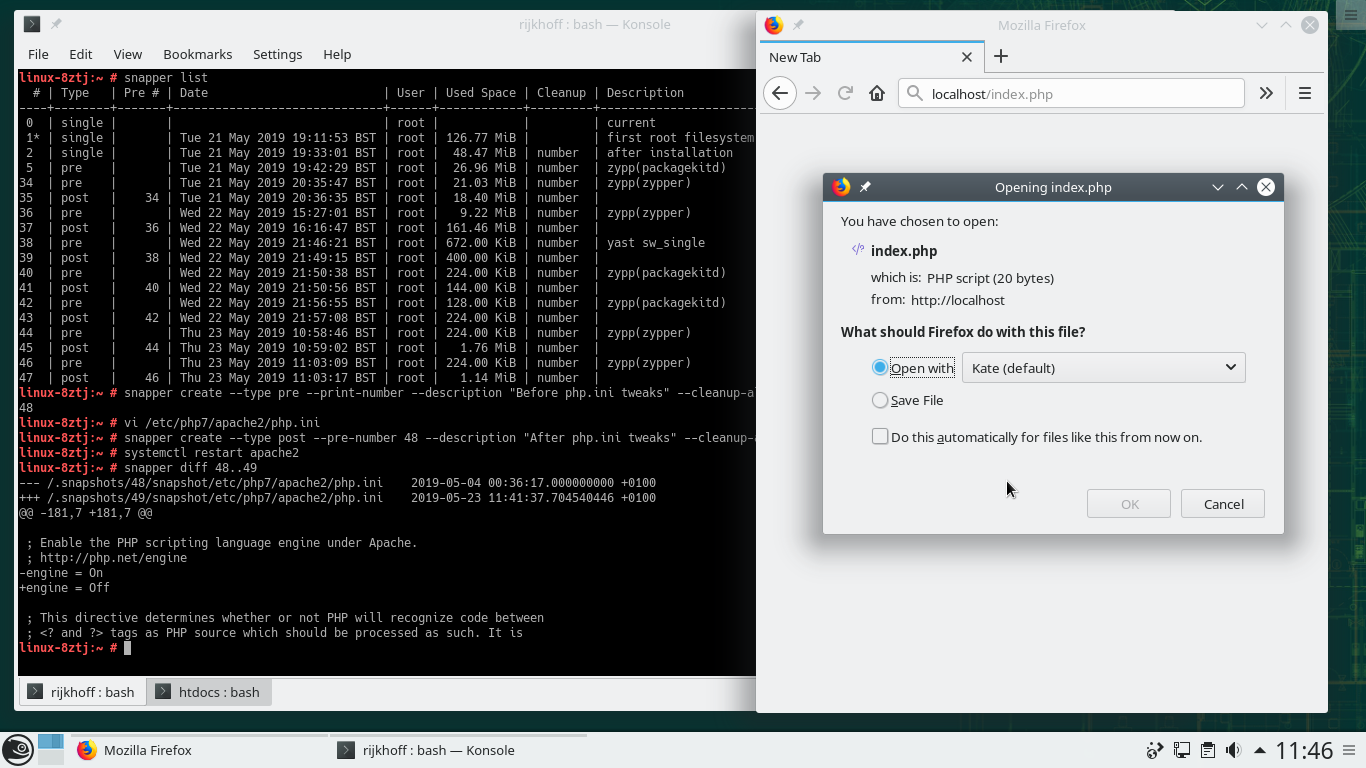Viewport: 1366px width, 768px height.
Task: Open clipboard manager in system tray
Action: [1207, 750]
